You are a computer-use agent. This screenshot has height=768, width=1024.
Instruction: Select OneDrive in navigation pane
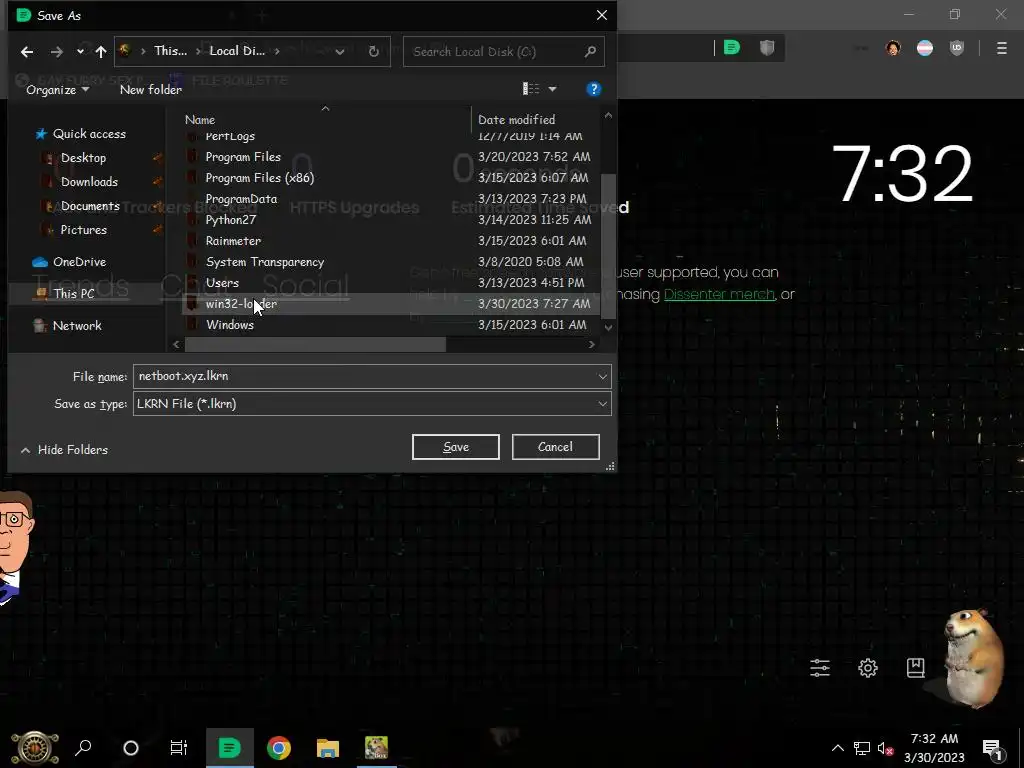[79, 262]
